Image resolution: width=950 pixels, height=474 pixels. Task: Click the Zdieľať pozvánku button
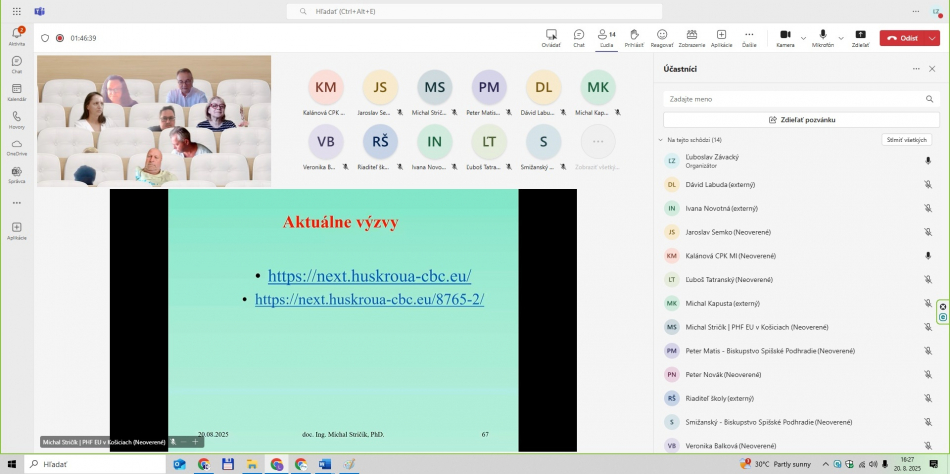(802, 119)
